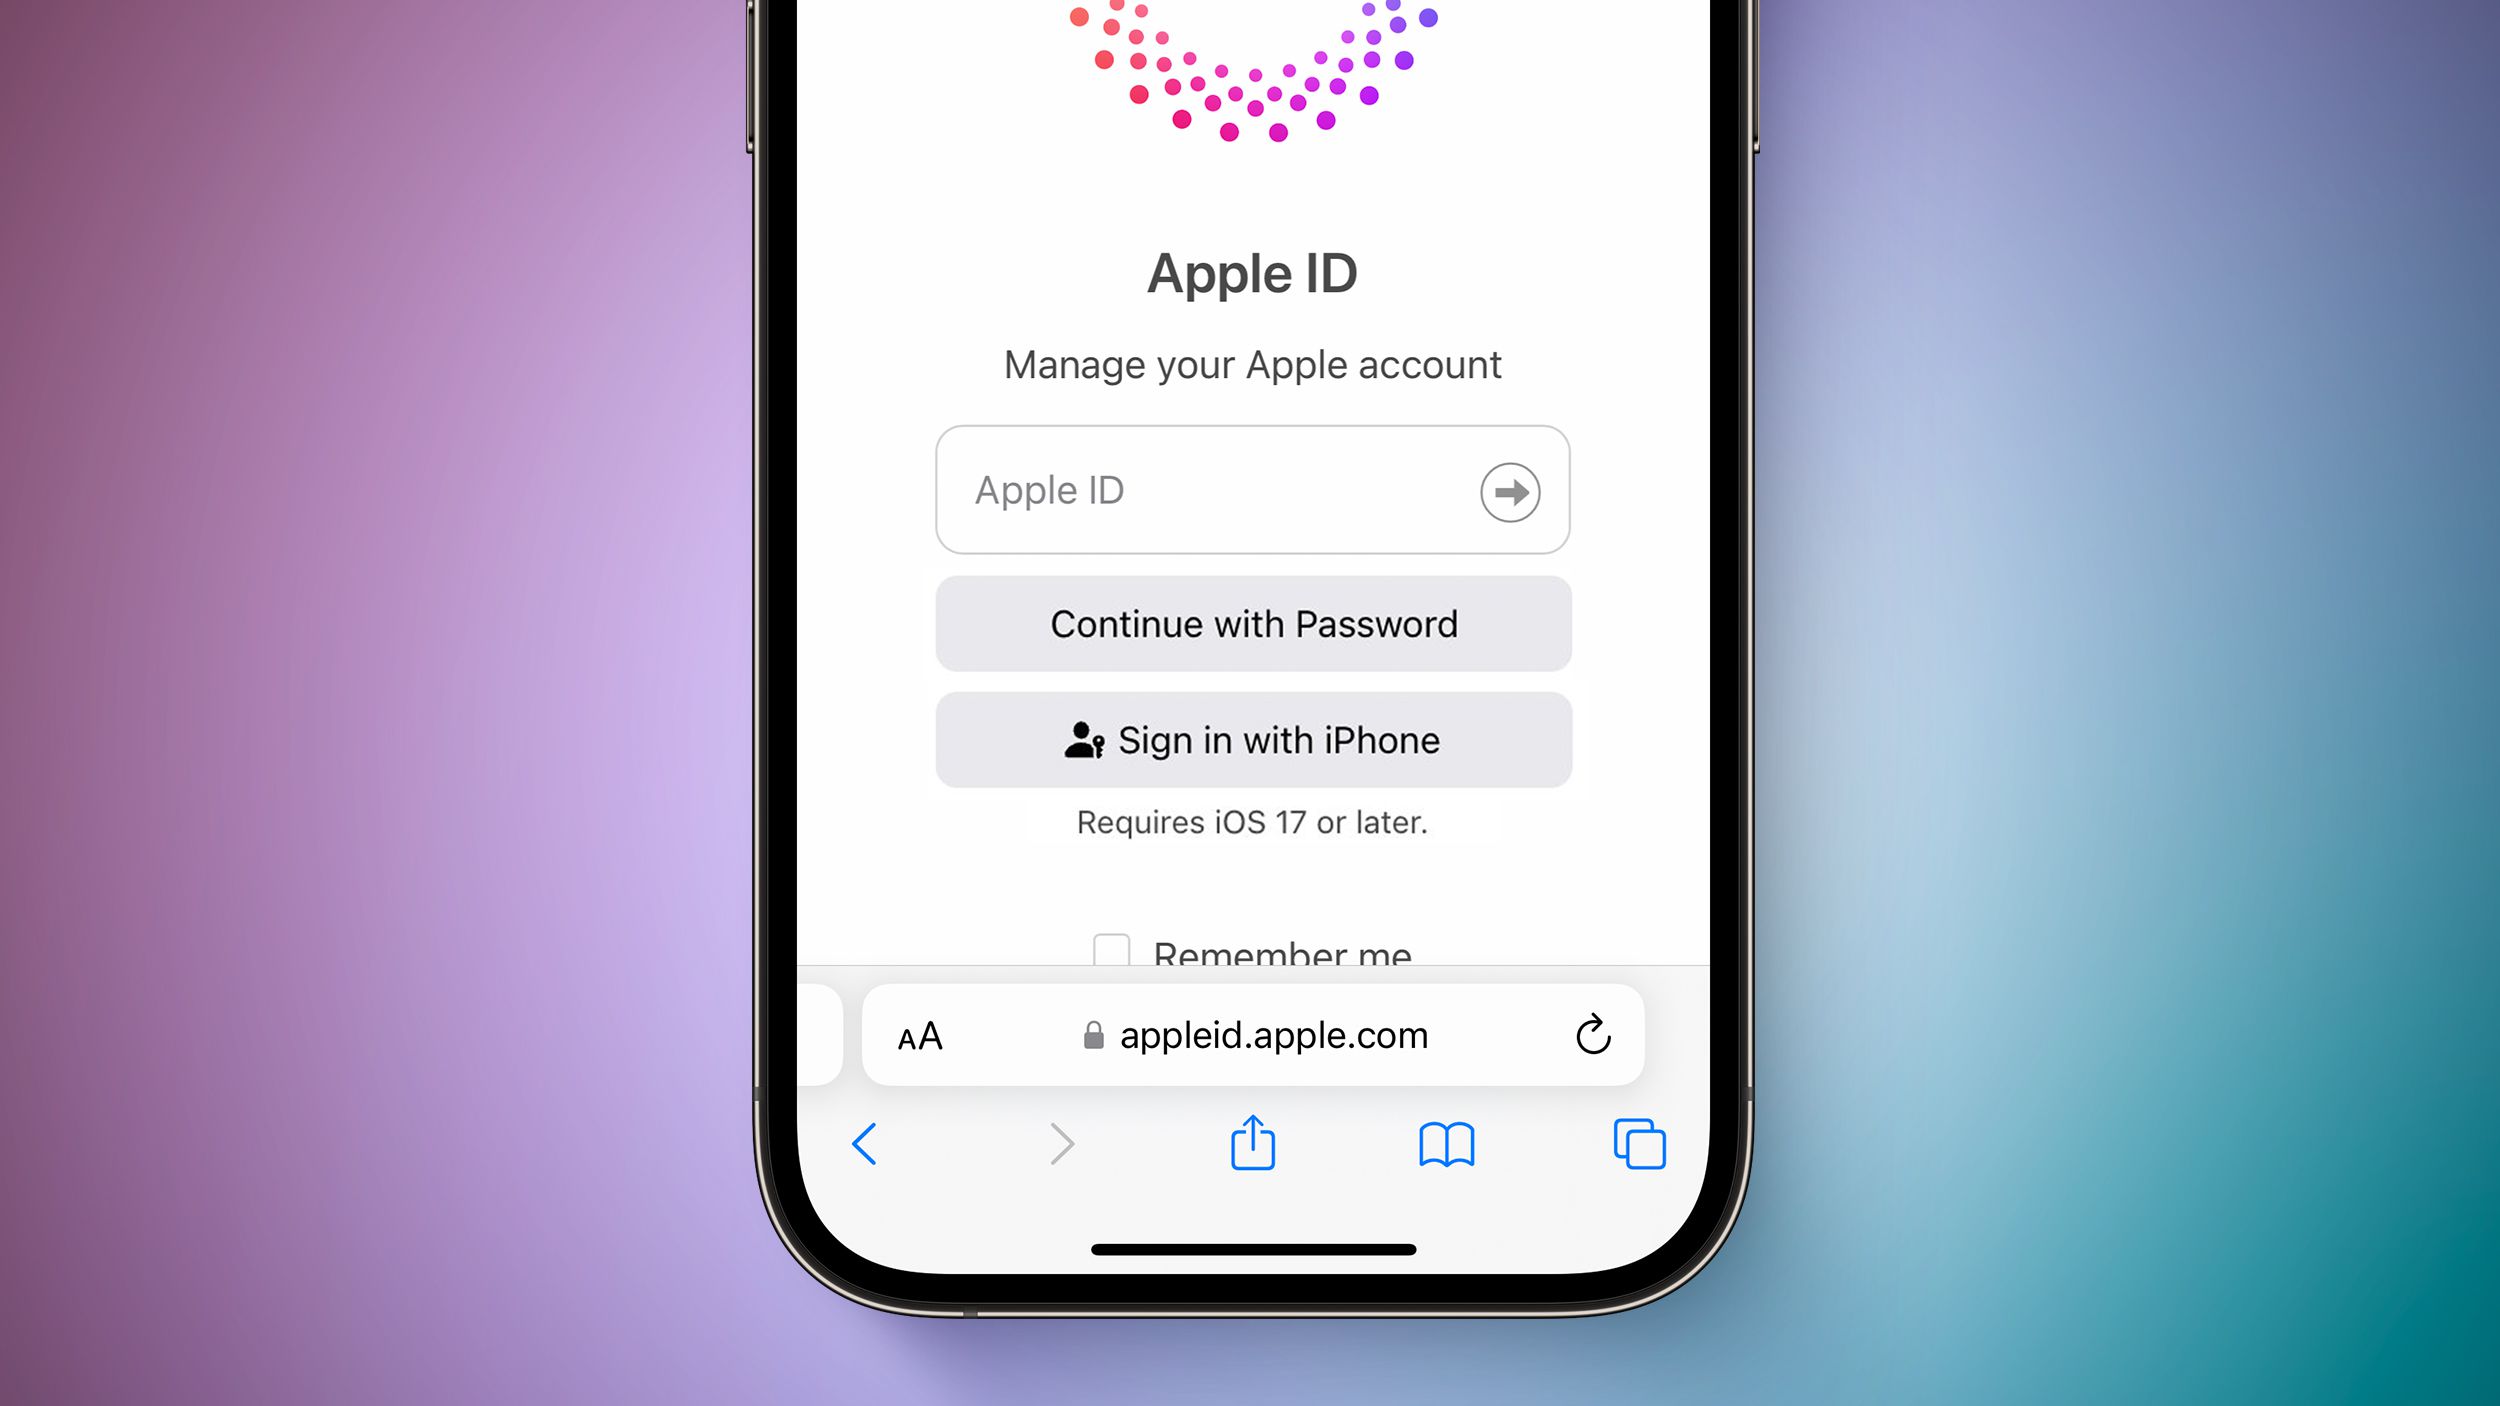Screen dimensions: 2500x1406
Task: Click the Sign in with iPhone button
Action: point(1252,740)
